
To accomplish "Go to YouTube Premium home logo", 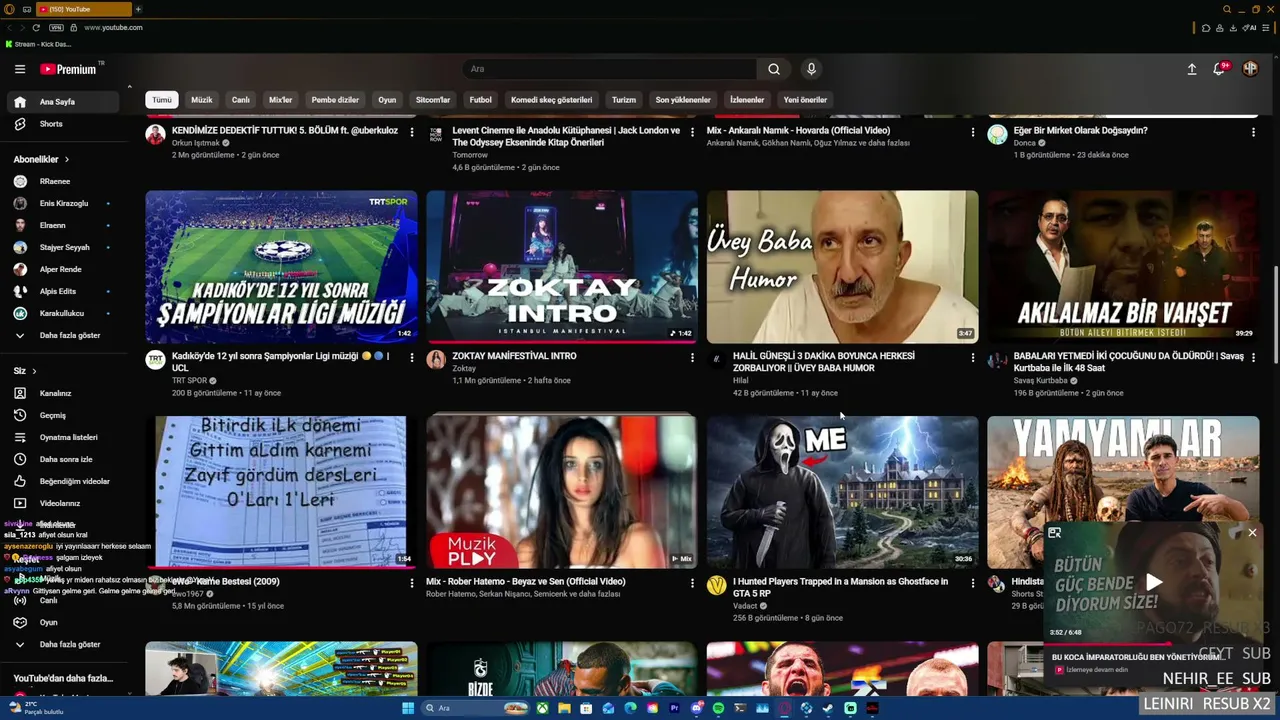I will [x=68, y=69].
